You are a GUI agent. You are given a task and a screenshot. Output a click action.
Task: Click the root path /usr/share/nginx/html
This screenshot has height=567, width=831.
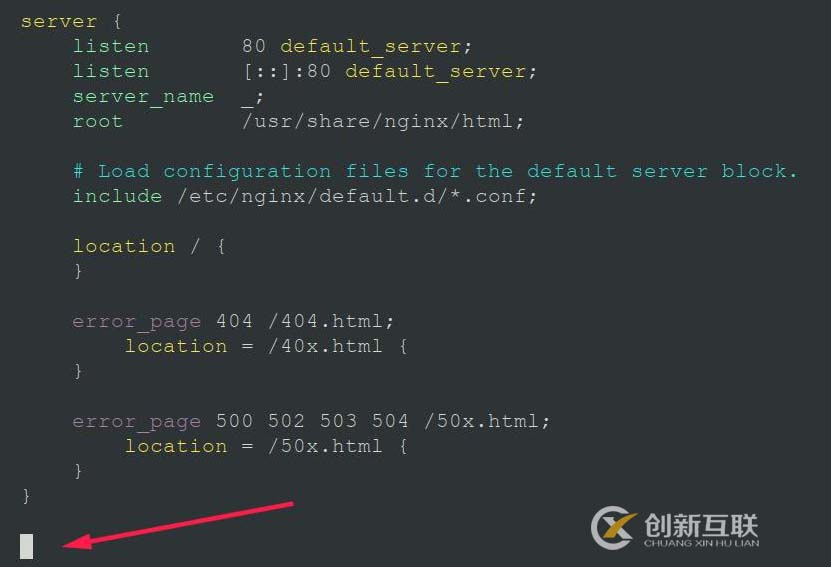[x=383, y=122]
